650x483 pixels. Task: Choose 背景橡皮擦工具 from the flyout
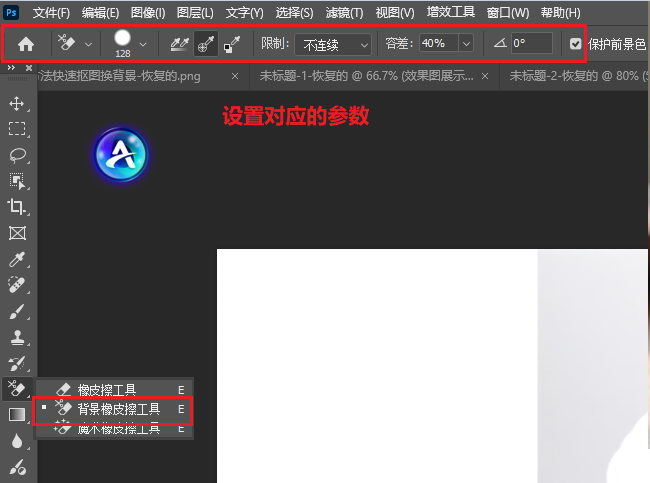point(114,409)
